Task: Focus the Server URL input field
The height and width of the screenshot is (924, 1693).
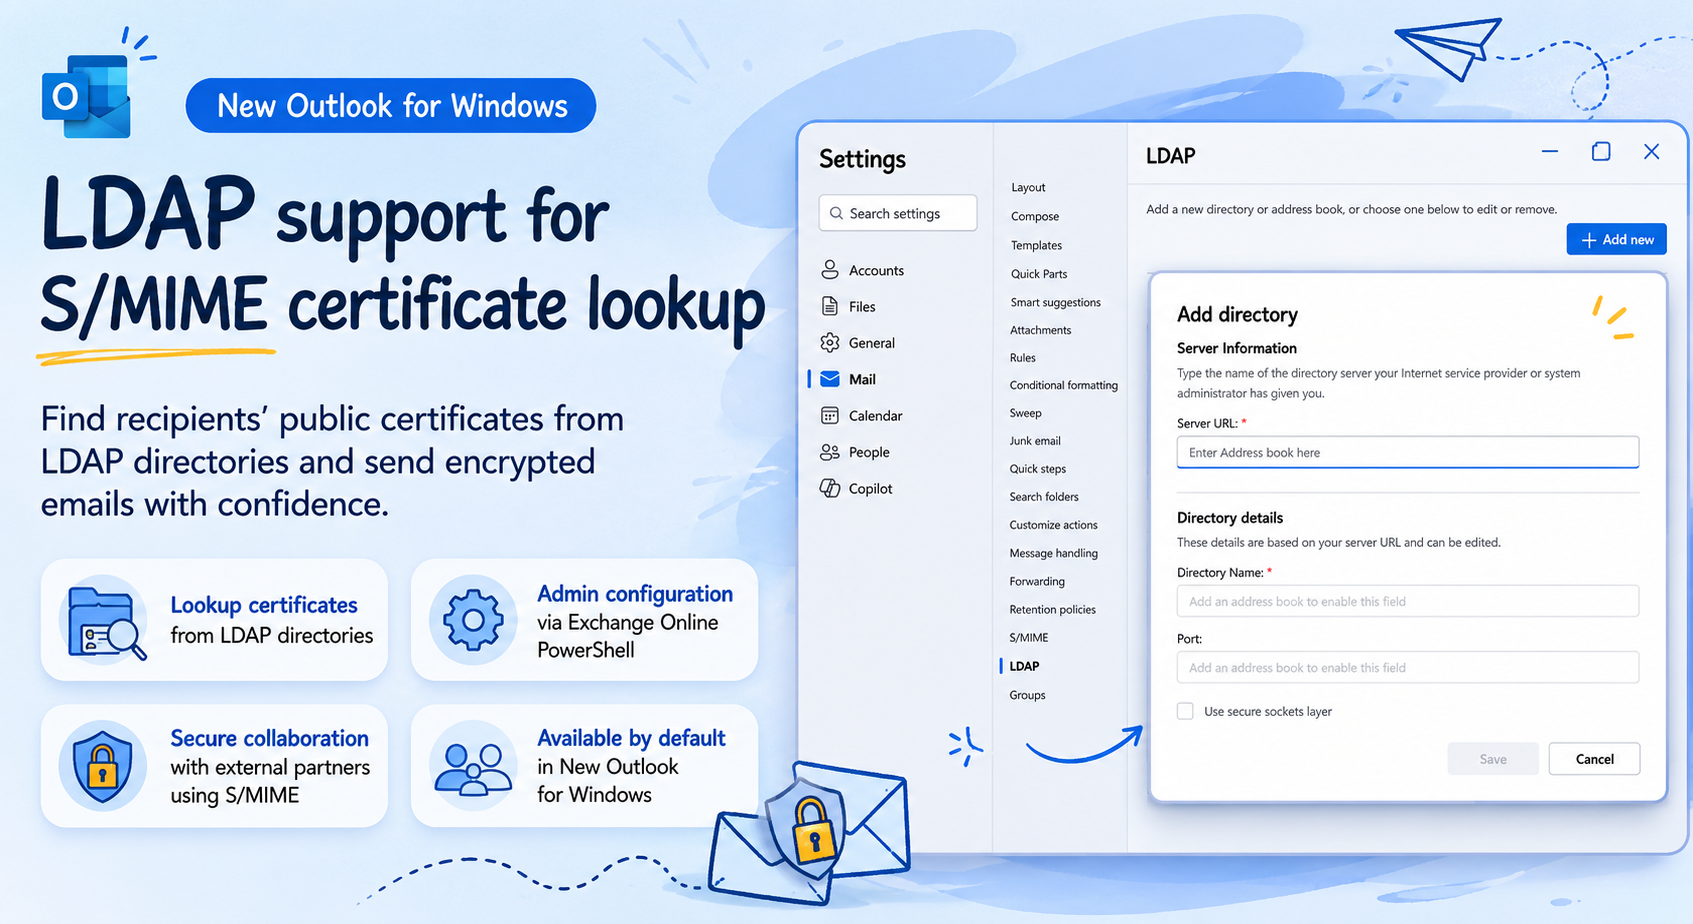Action: 1407,452
